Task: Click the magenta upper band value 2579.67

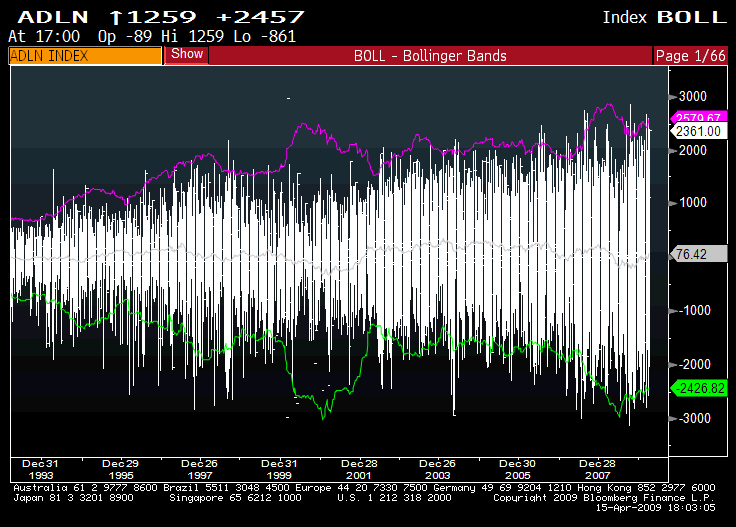Action: tap(698, 117)
